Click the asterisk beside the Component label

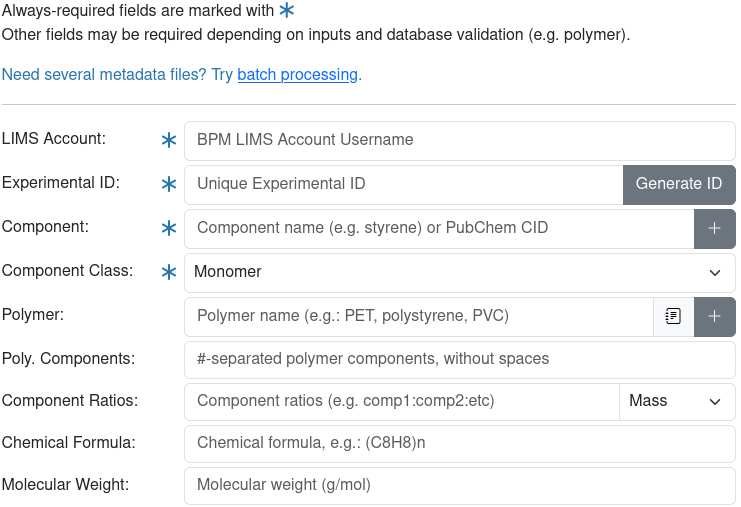click(x=169, y=229)
